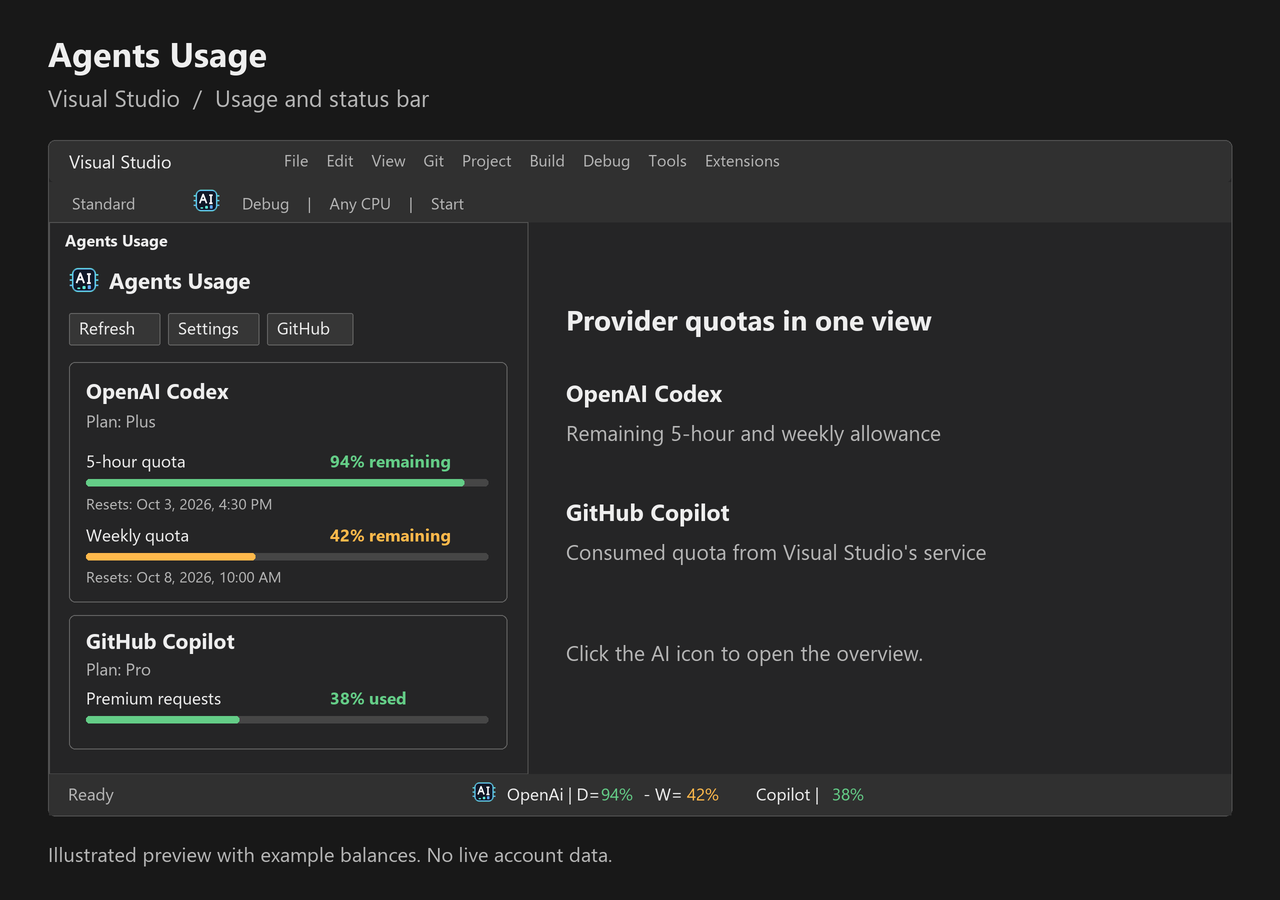Click the AI icon beside Agents Usage heading
This screenshot has height=900, width=1280.
(x=84, y=280)
